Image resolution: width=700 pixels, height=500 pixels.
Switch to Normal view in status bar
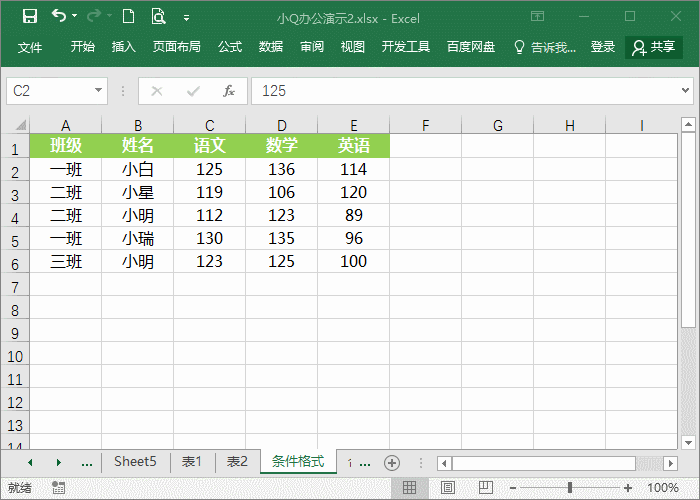point(409,488)
